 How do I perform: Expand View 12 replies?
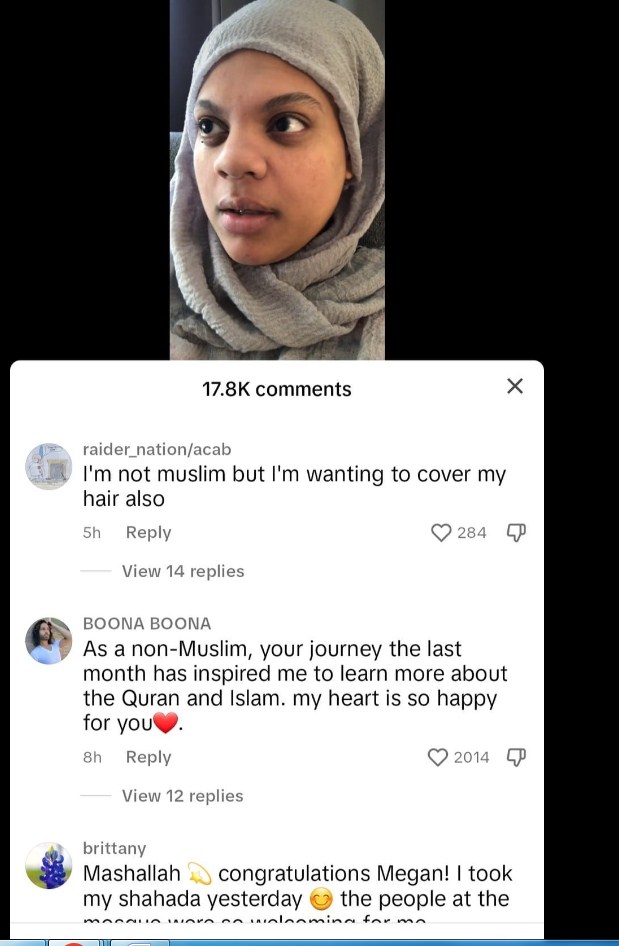(x=182, y=796)
